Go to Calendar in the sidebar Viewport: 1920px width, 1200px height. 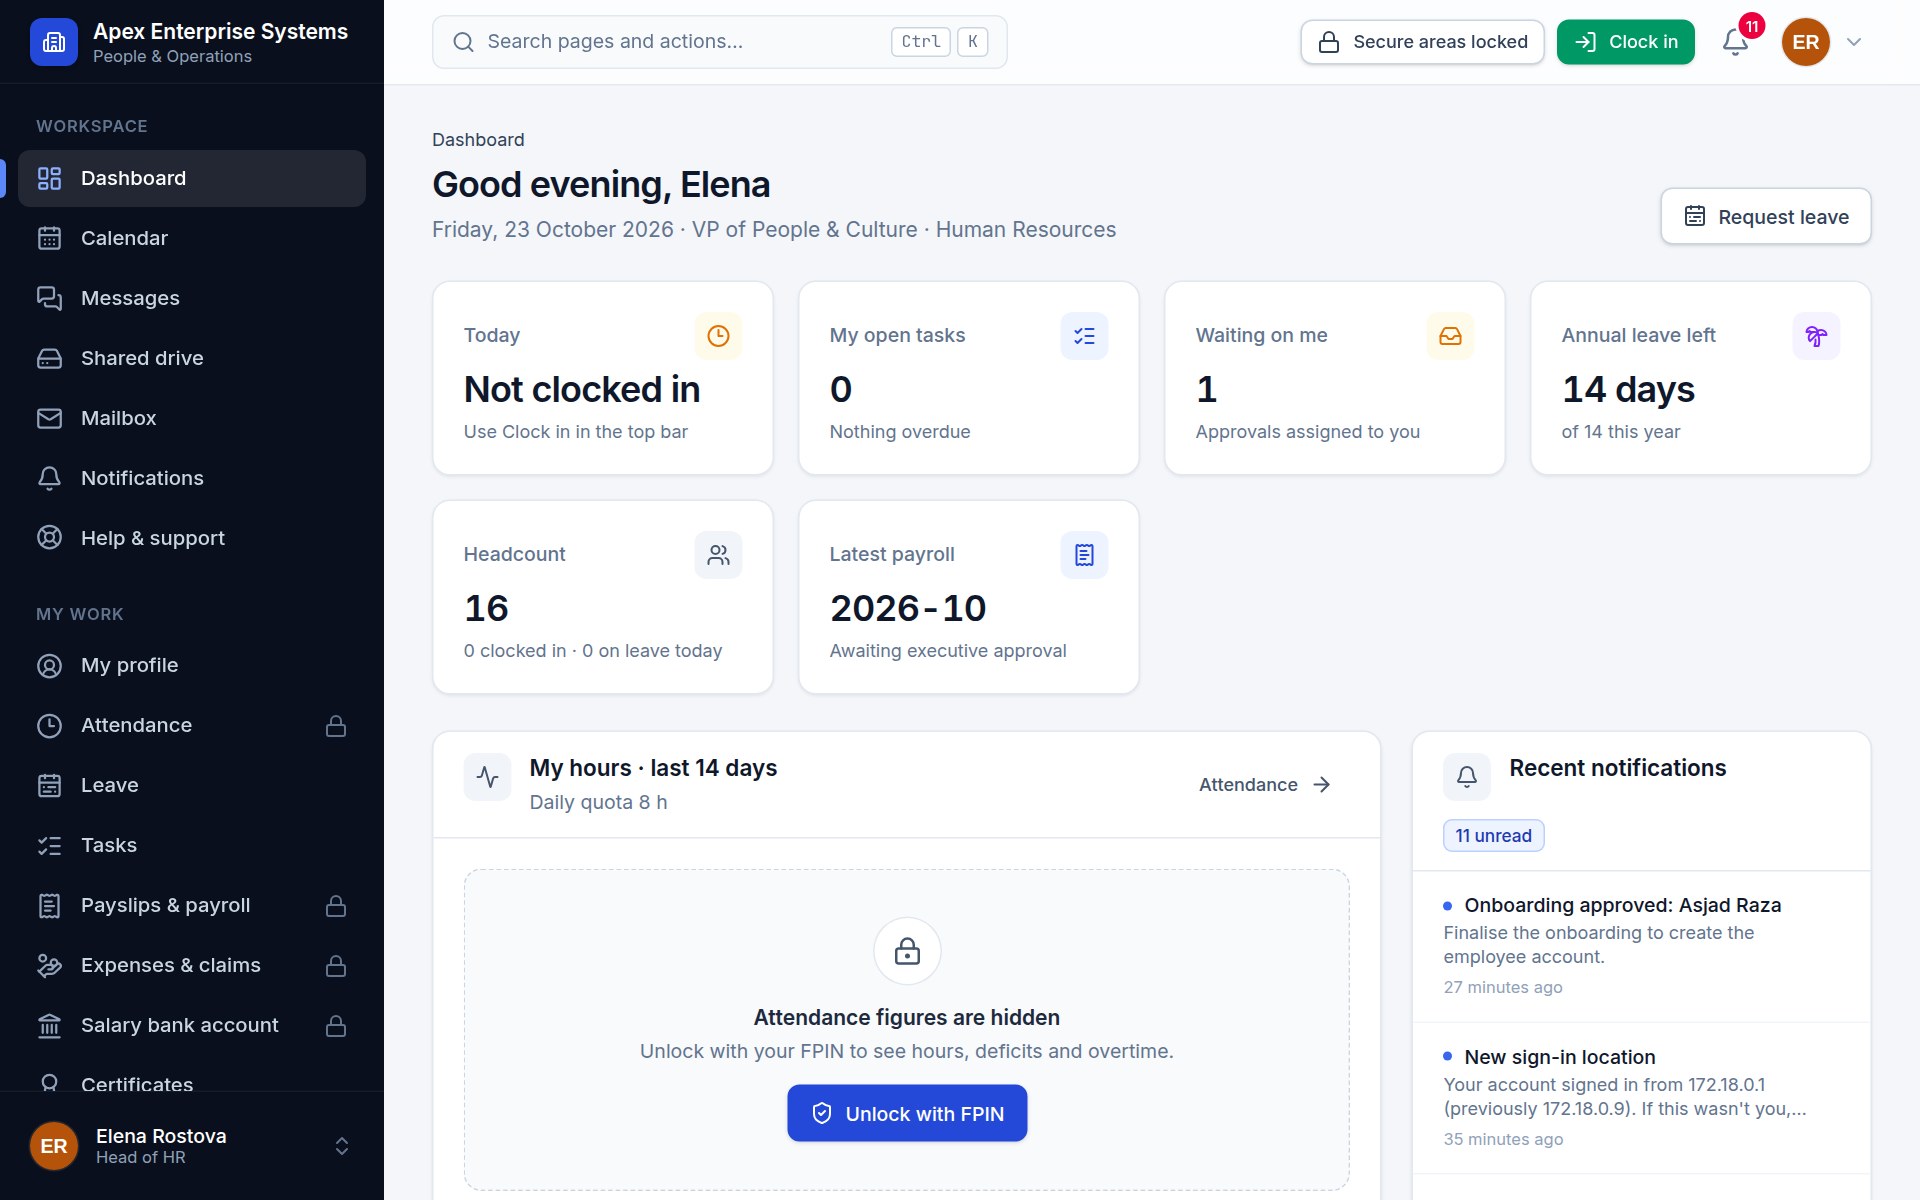pyautogui.click(x=192, y=238)
